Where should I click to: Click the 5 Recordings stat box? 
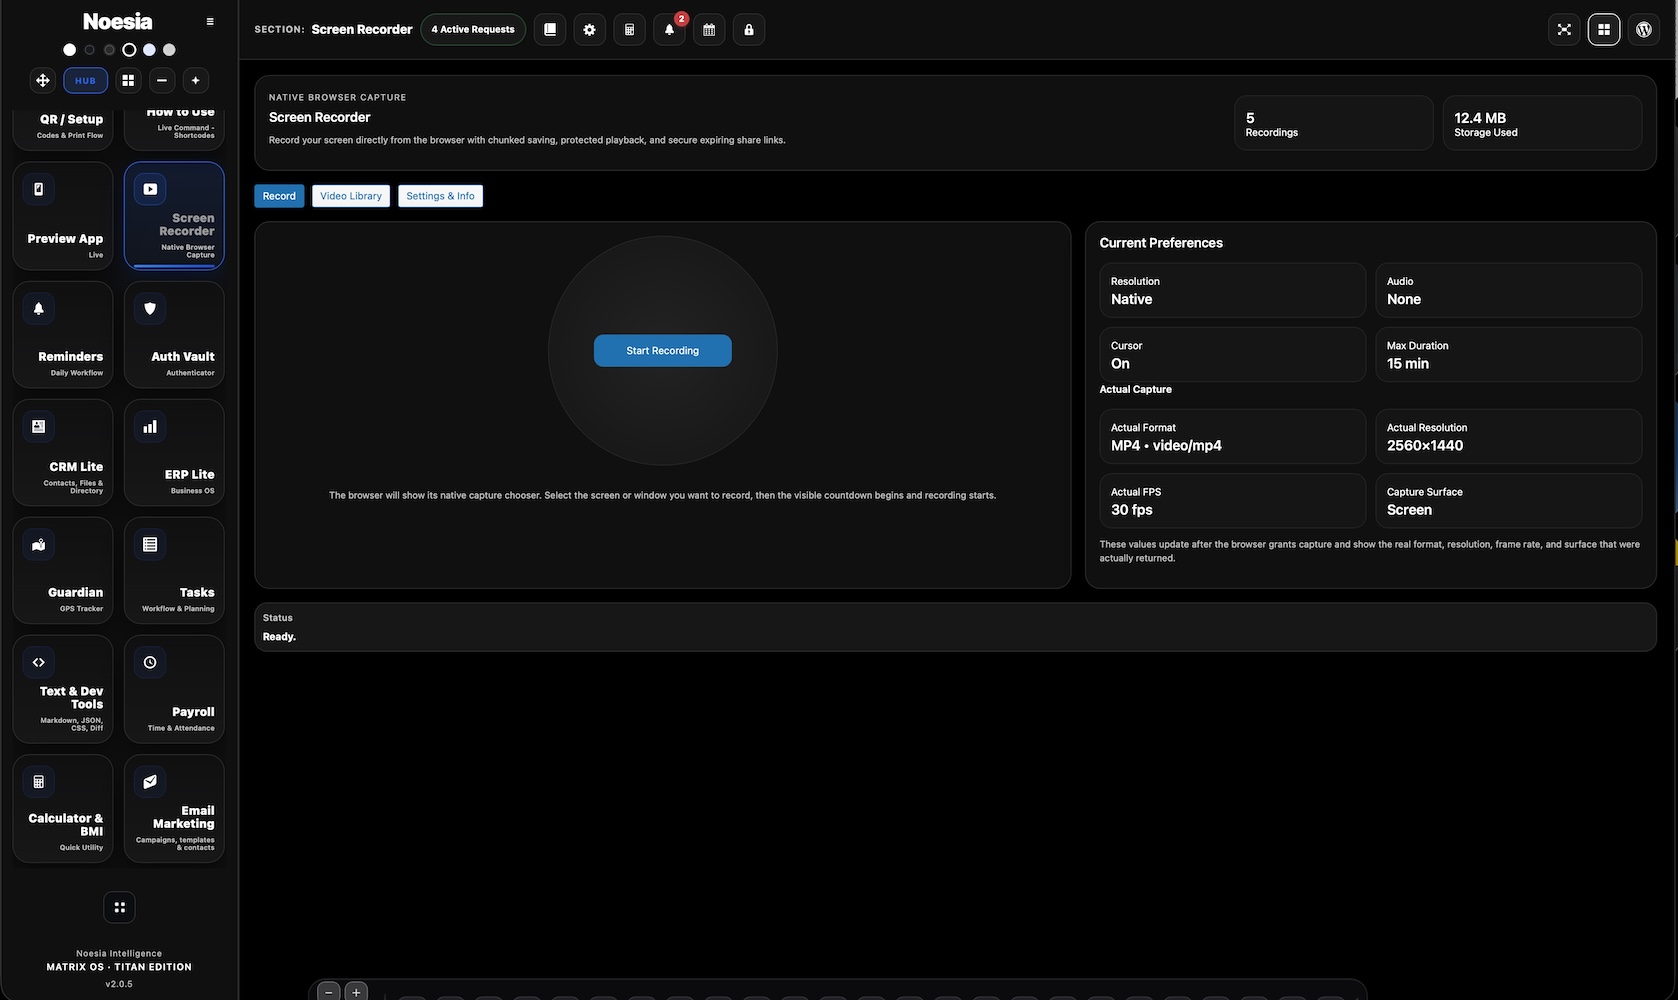pyautogui.click(x=1334, y=123)
